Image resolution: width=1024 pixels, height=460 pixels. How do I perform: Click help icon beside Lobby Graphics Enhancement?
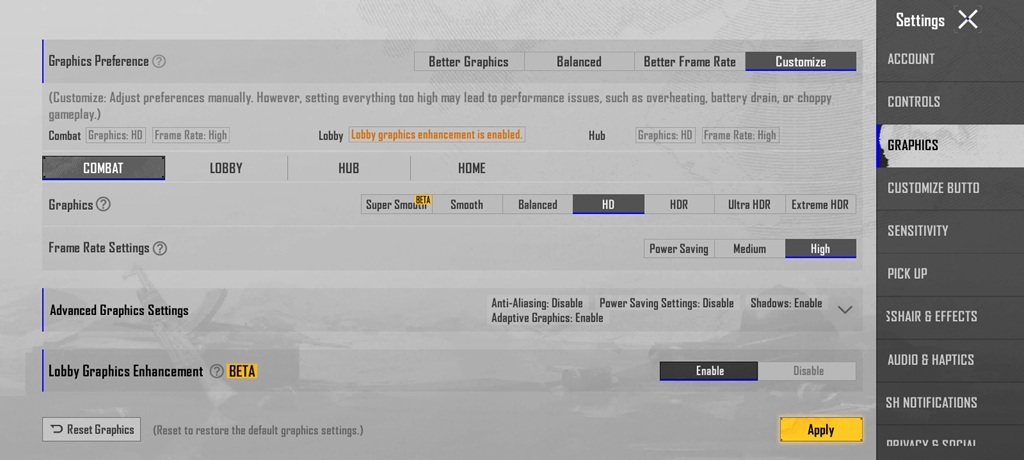click(215, 371)
